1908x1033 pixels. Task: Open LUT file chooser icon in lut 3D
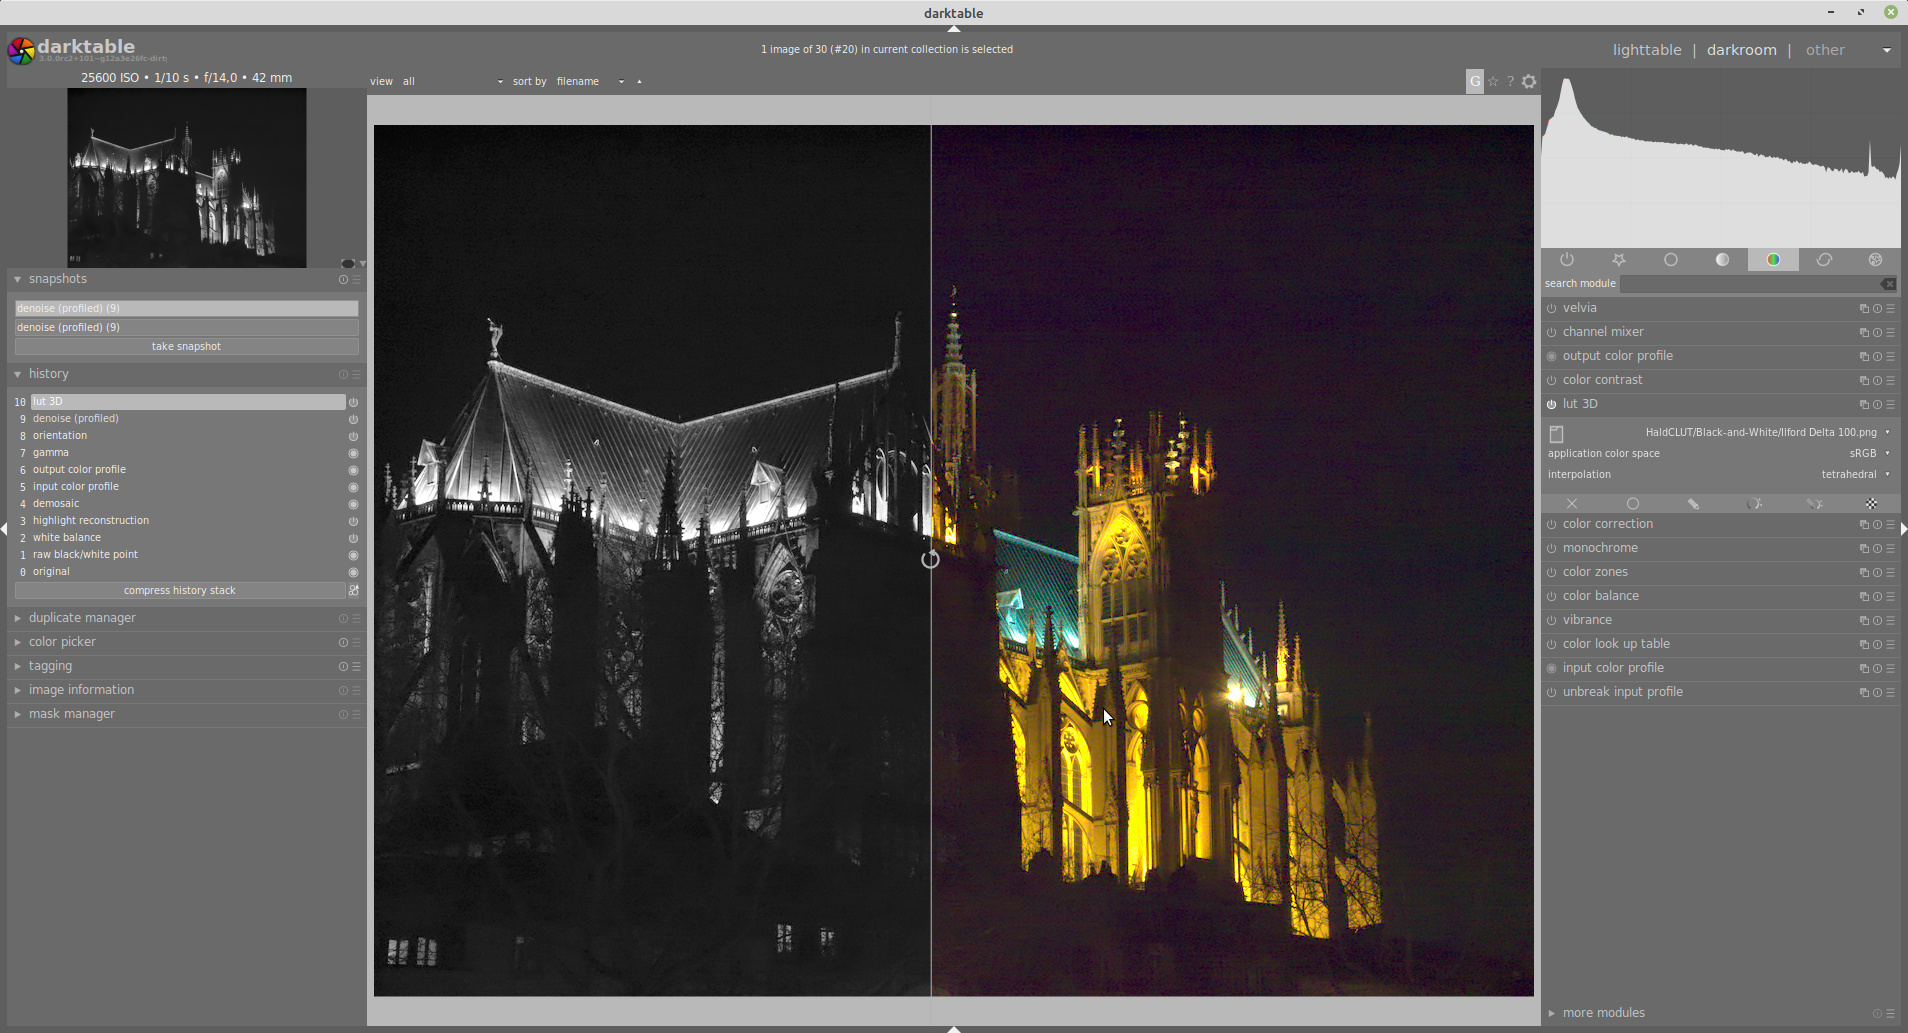coord(1556,433)
